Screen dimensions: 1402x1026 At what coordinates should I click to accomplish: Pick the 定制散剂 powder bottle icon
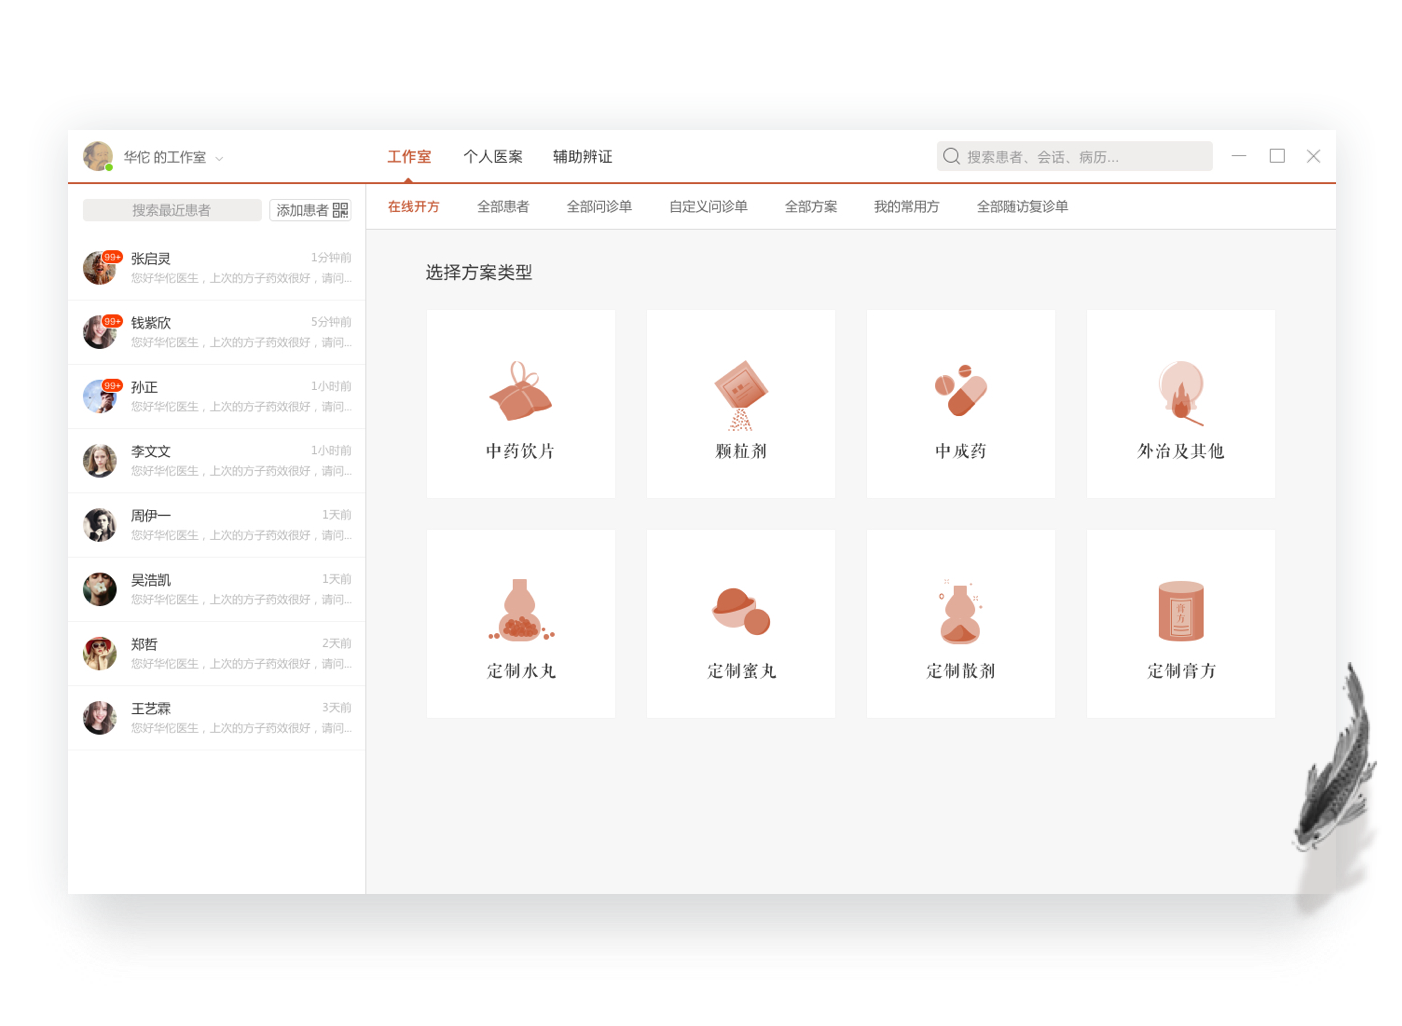[x=960, y=612]
